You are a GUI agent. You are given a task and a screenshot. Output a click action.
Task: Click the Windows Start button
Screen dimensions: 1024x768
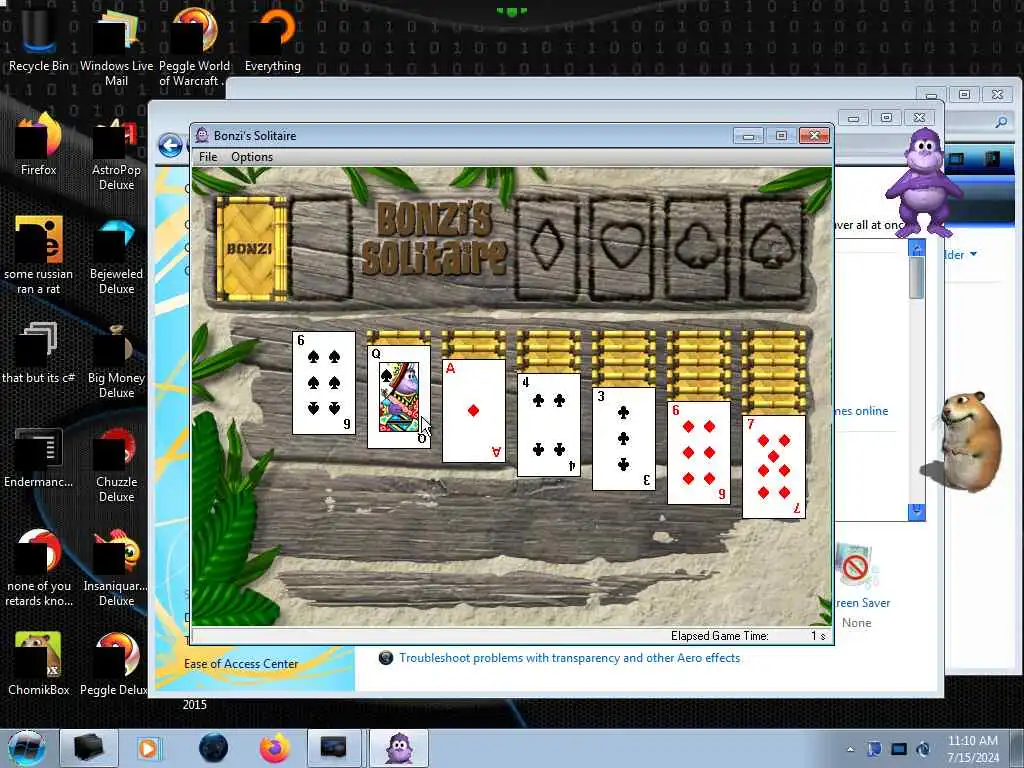click(x=27, y=748)
